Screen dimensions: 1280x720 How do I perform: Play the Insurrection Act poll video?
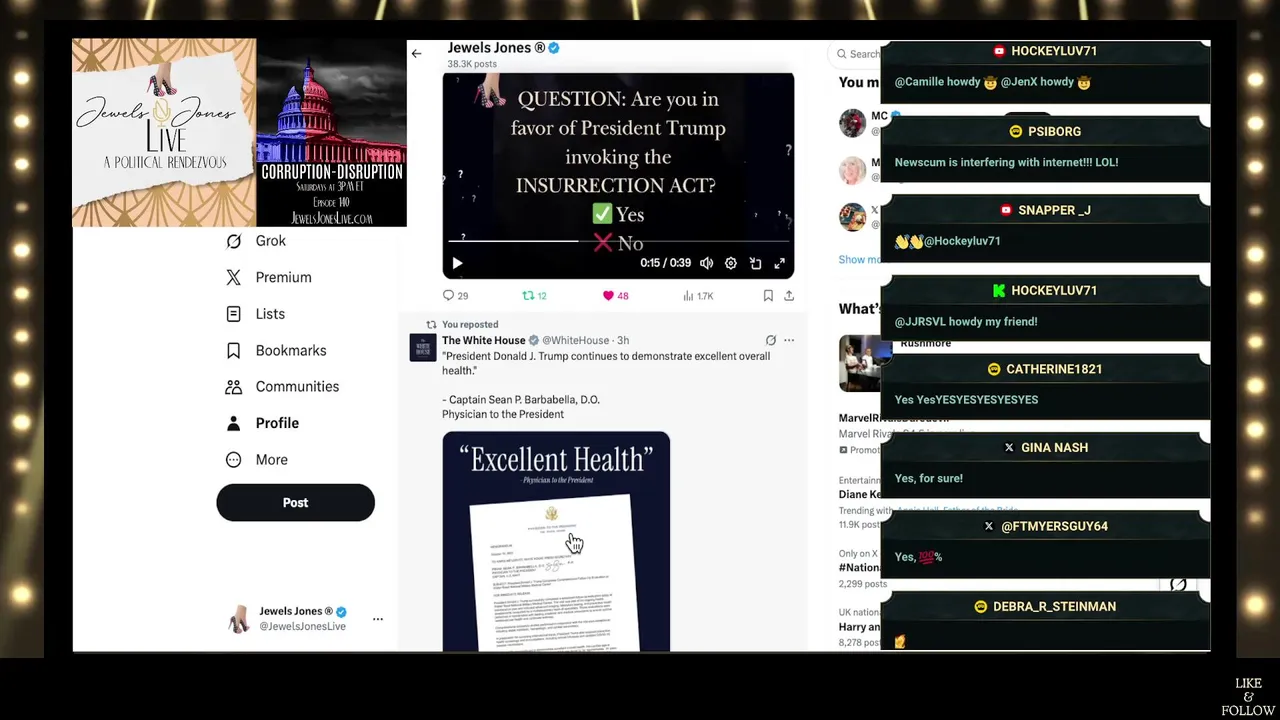coord(457,263)
